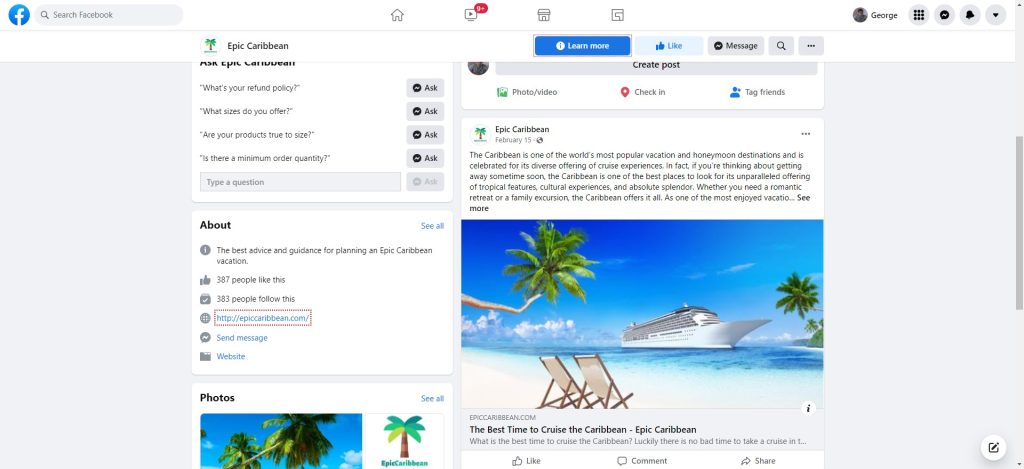Open the epiccaribbean.com website link
Screen dimensions: 1024x469
pos(263,318)
